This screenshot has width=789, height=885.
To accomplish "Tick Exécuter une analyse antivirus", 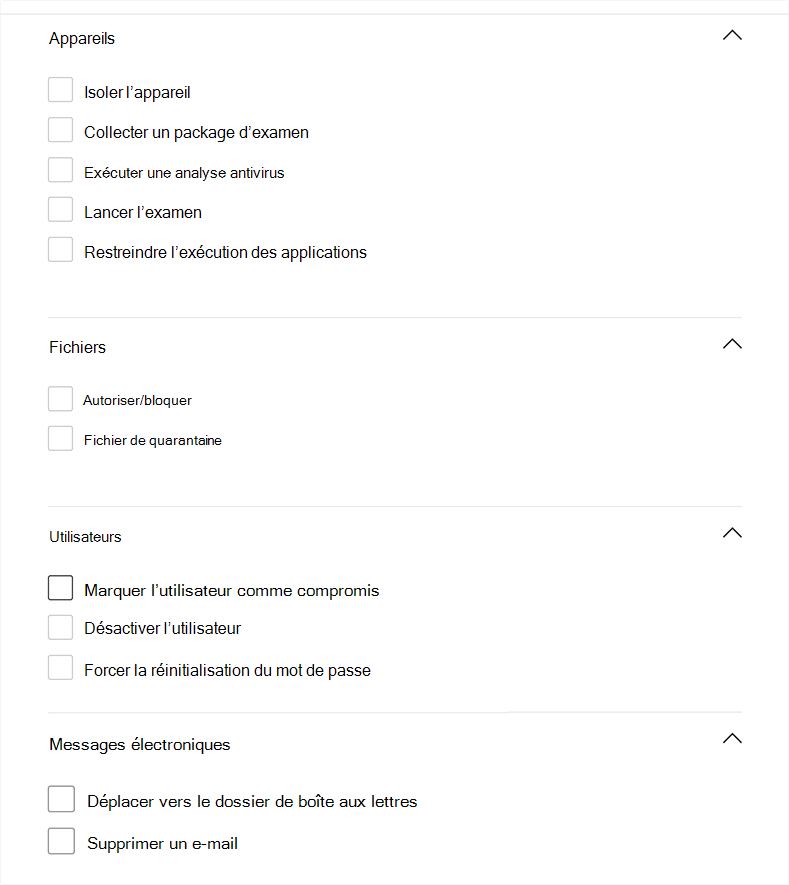I will (61, 170).
